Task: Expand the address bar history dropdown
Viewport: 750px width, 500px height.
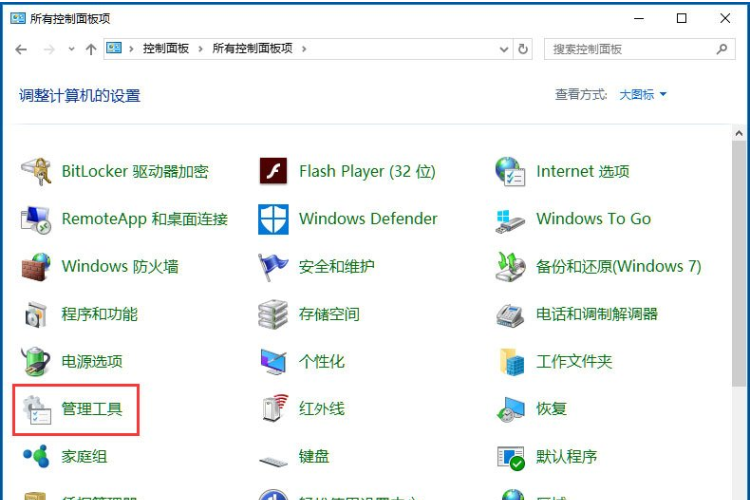Action: 504,49
